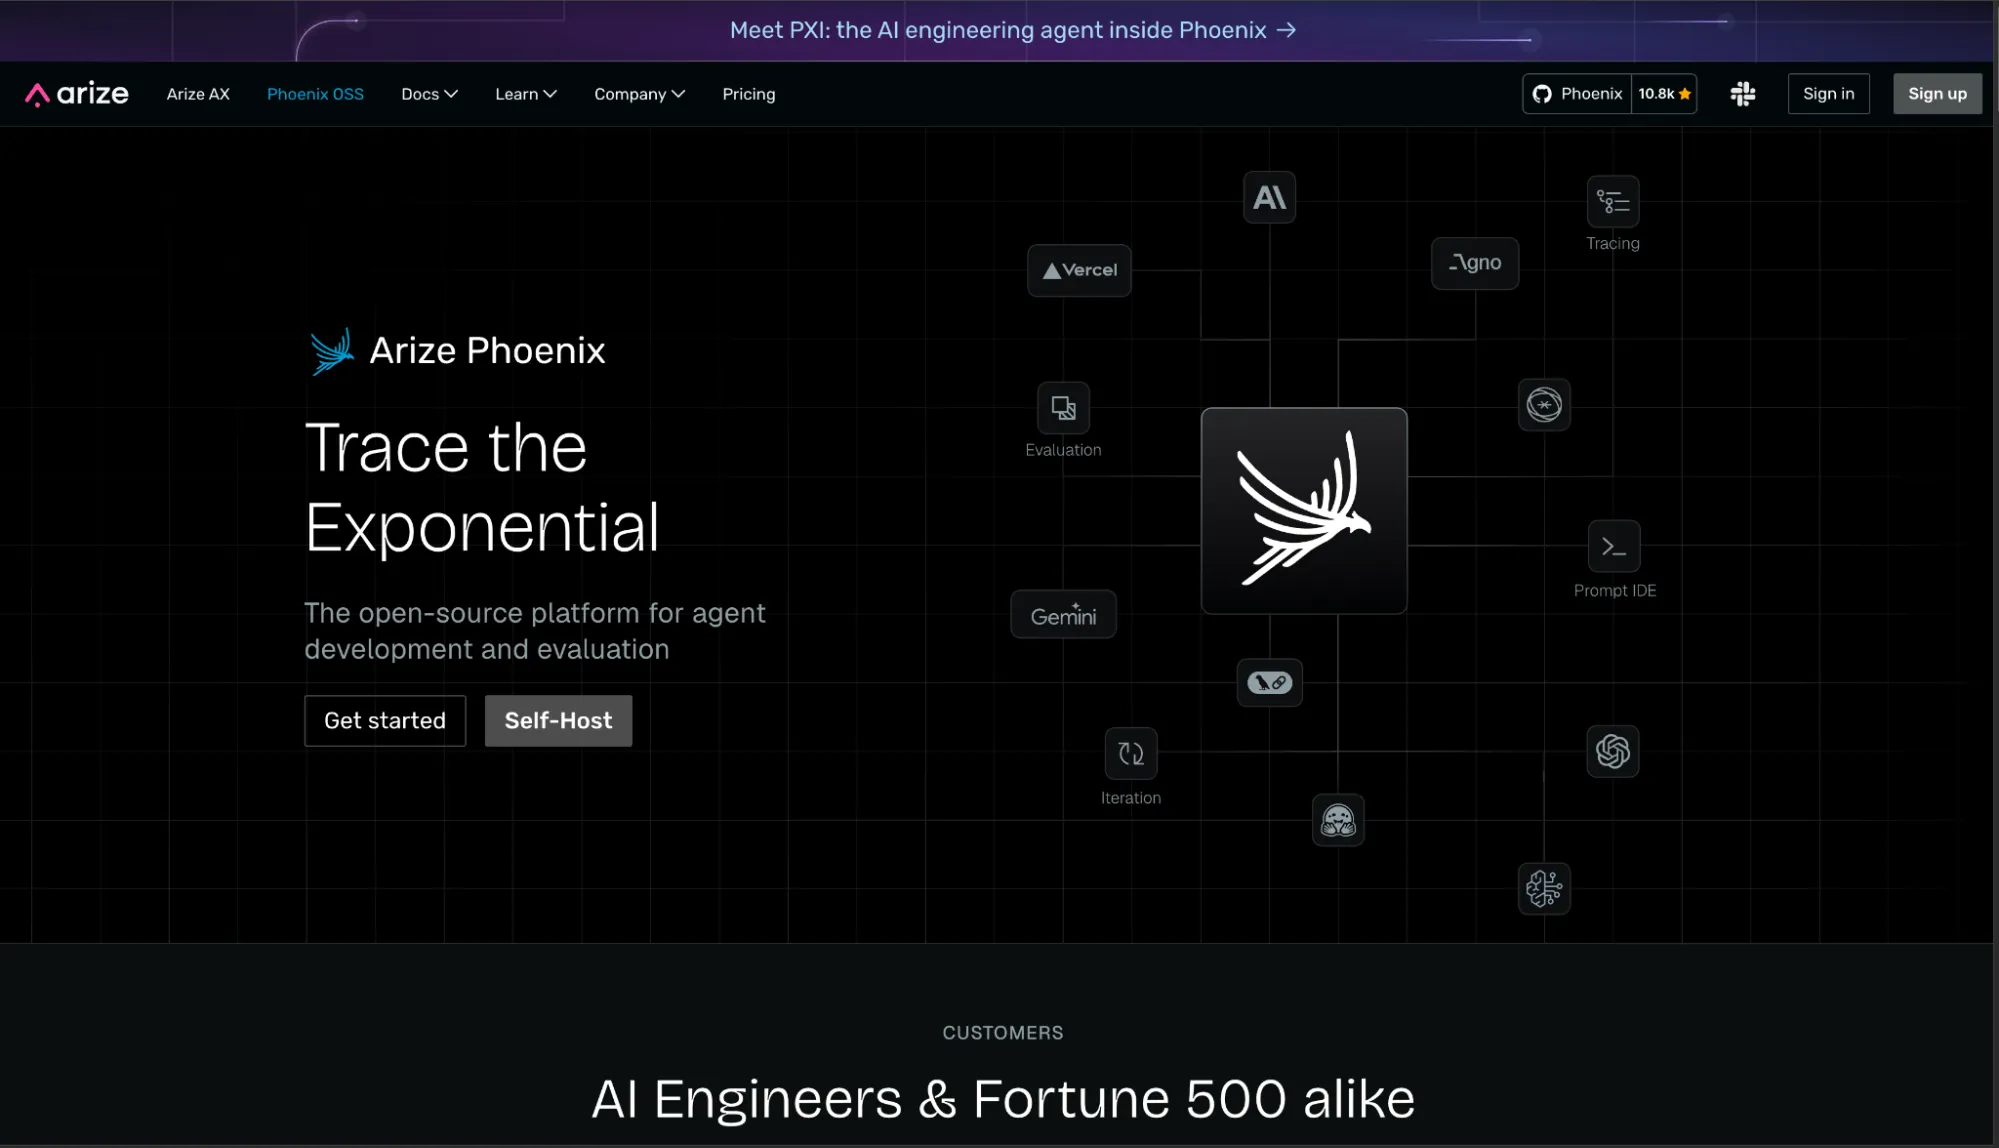Screen dimensions: 1999x1148
Task: Click the Get started button
Action: tap(385, 721)
